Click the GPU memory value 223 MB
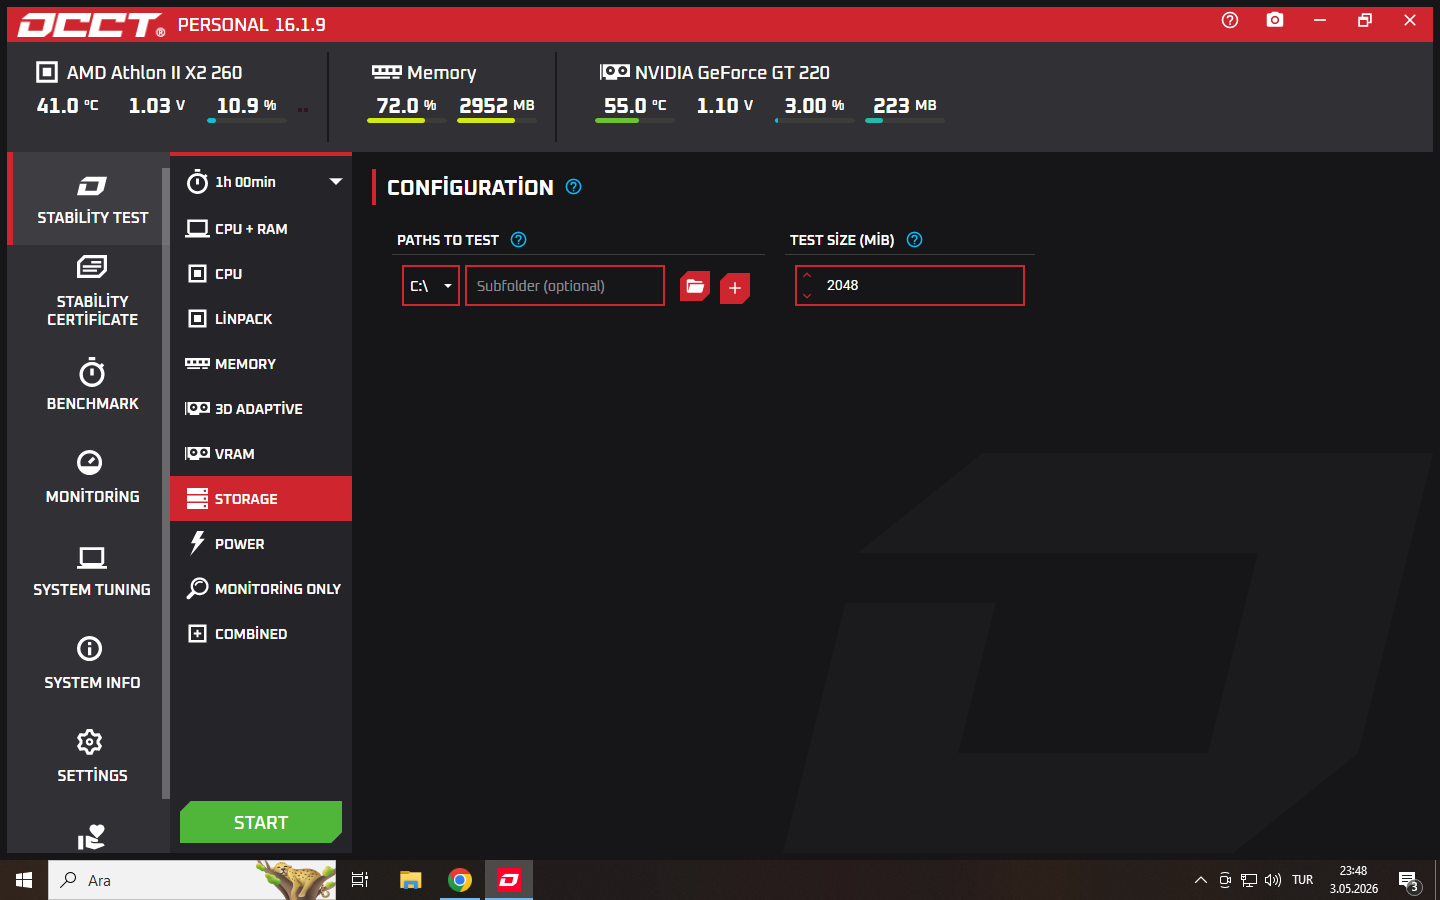This screenshot has width=1440, height=900. pyautogui.click(x=905, y=106)
